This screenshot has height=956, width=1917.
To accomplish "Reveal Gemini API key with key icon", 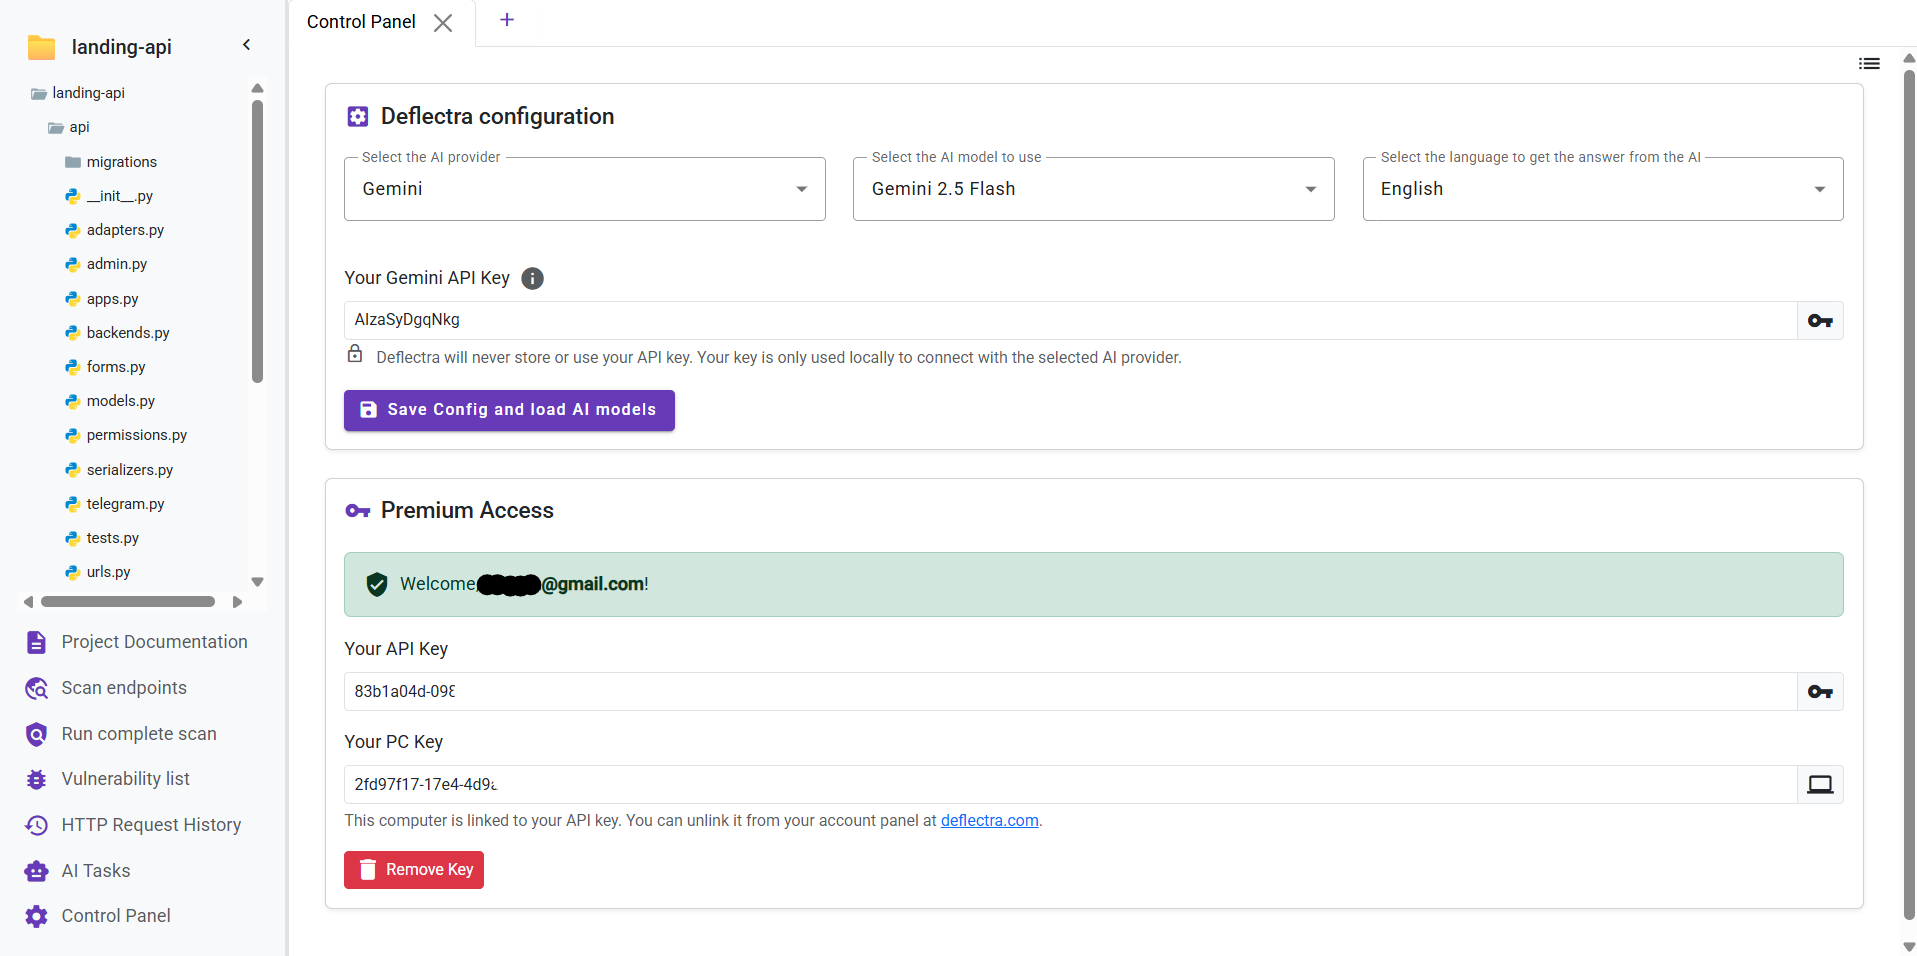I will [1819, 321].
